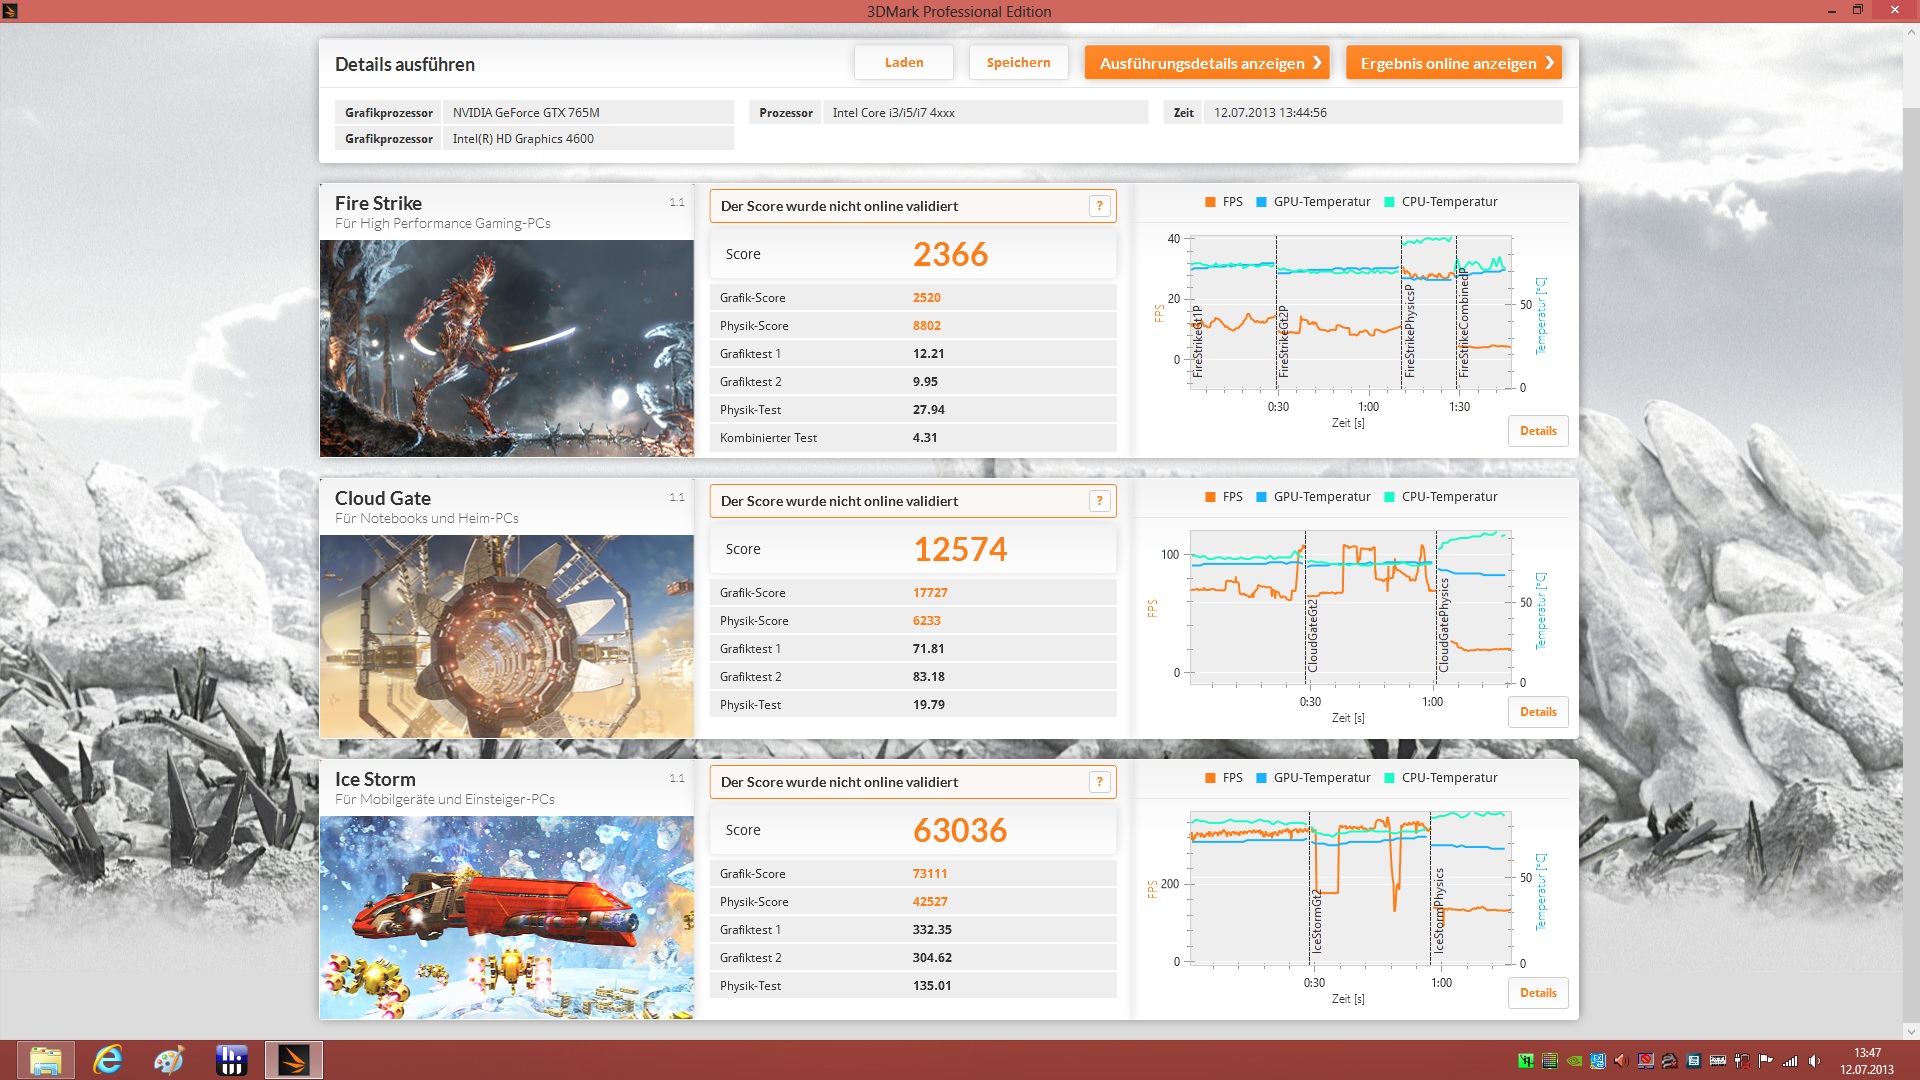Expand Ausführungsdetails anzeigen
The image size is (1920, 1080).
pos(1207,63)
